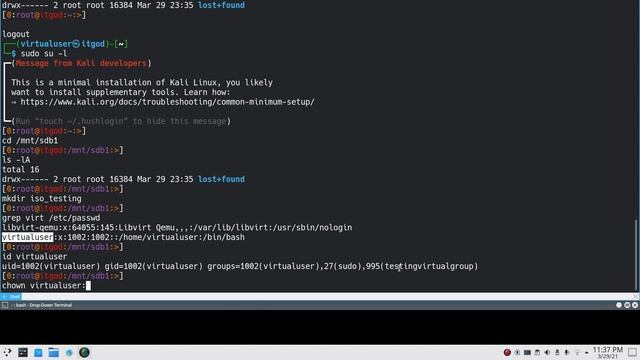Click the cd /mnt/sdb1 command text
Viewport: 640px width, 360px height.
(x=30, y=141)
